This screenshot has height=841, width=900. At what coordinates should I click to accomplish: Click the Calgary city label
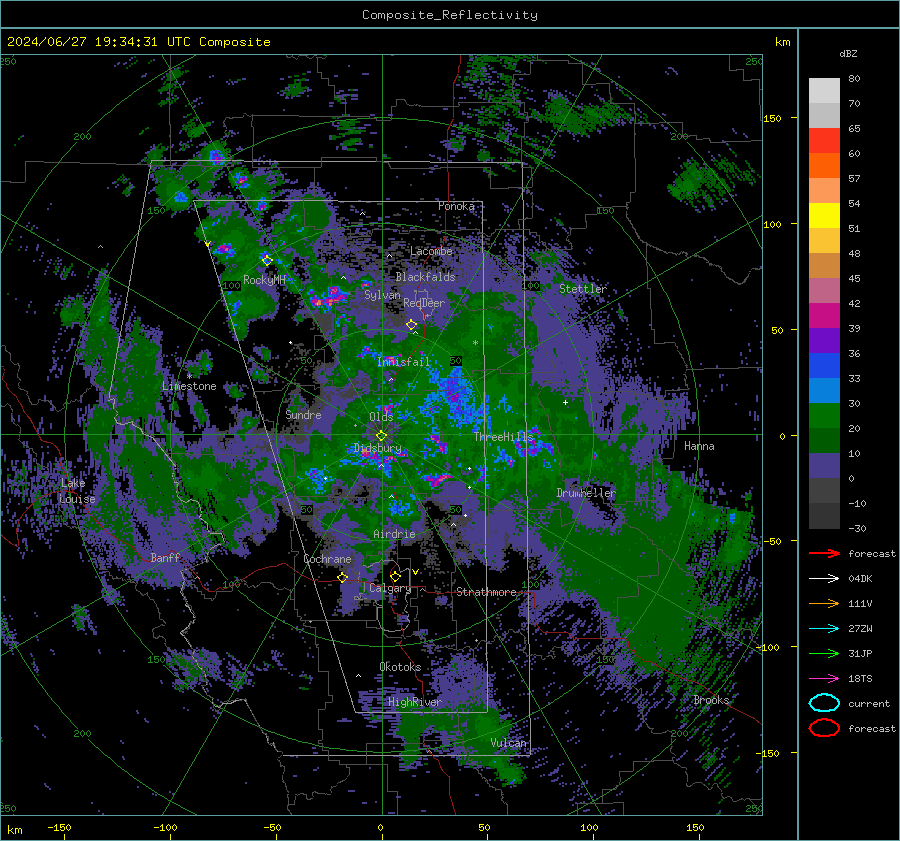point(390,588)
